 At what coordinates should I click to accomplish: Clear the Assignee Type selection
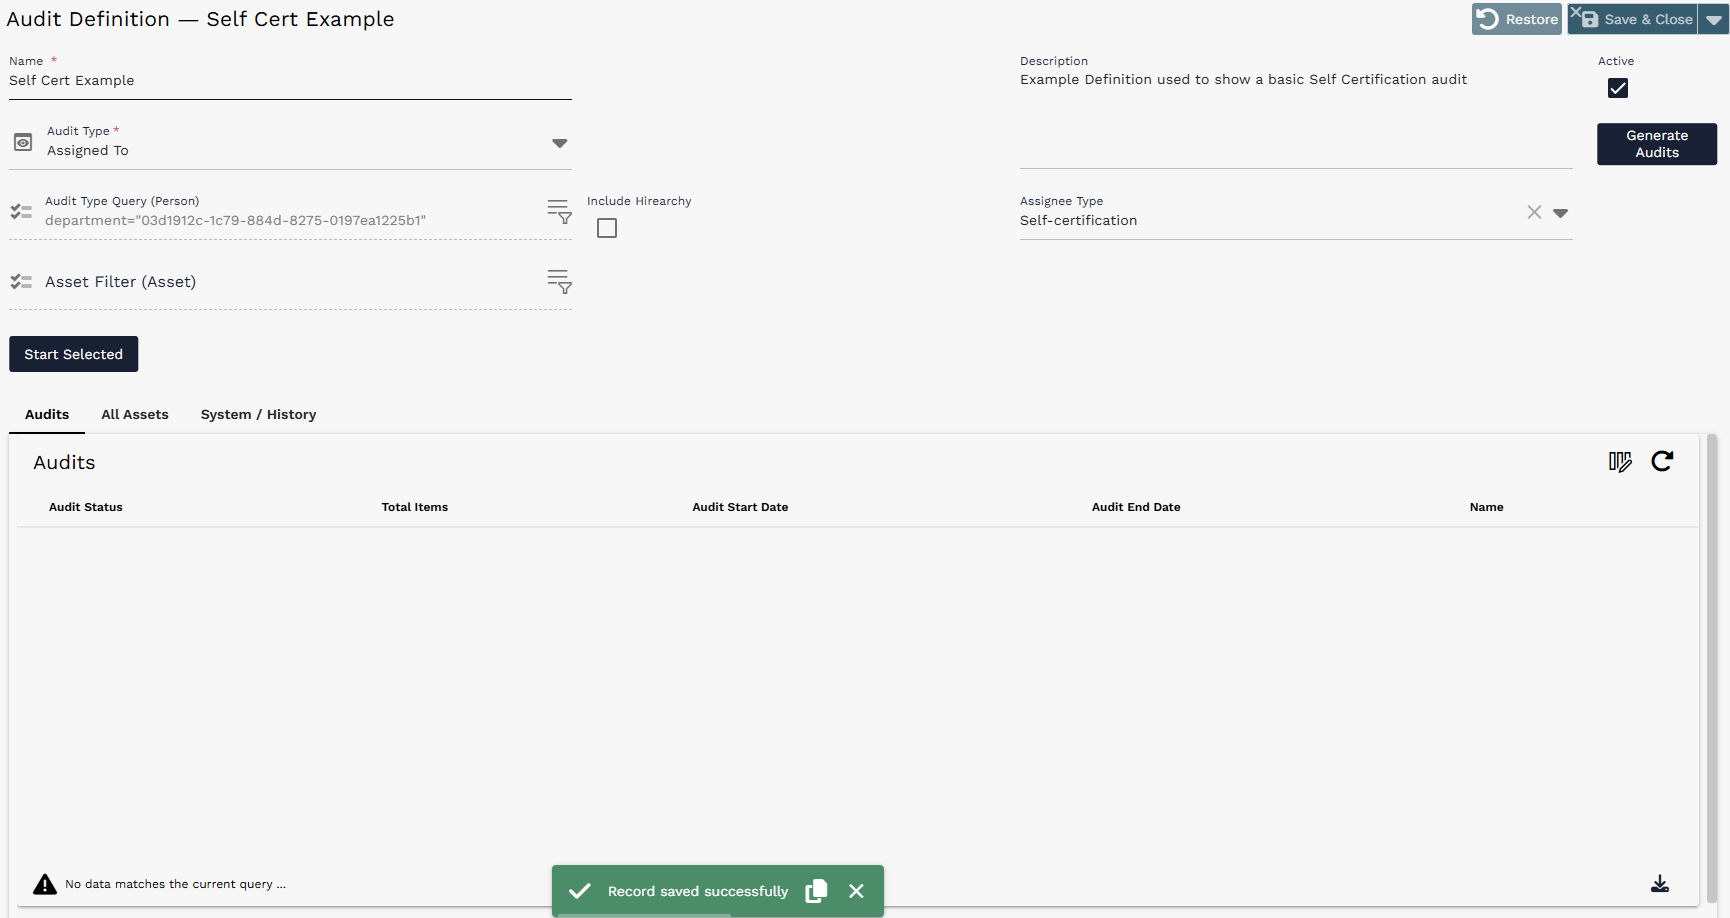click(x=1534, y=212)
